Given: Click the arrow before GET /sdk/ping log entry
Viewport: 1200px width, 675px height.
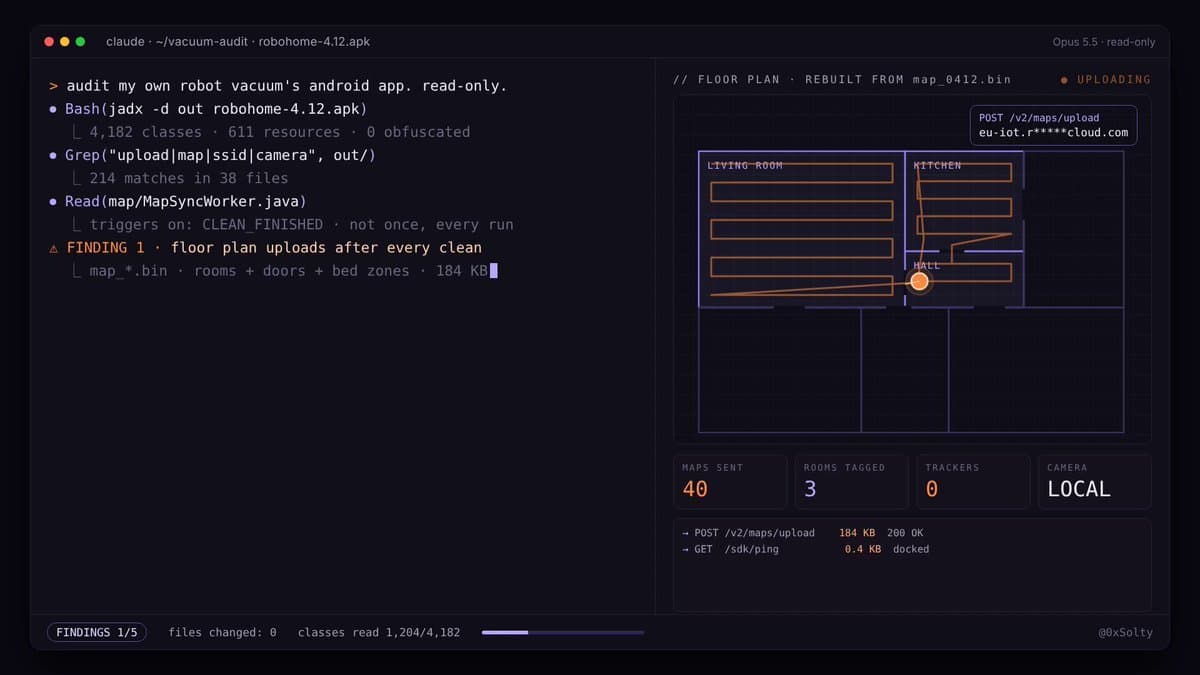Looking at the screenshot, I should pos(685,549).
